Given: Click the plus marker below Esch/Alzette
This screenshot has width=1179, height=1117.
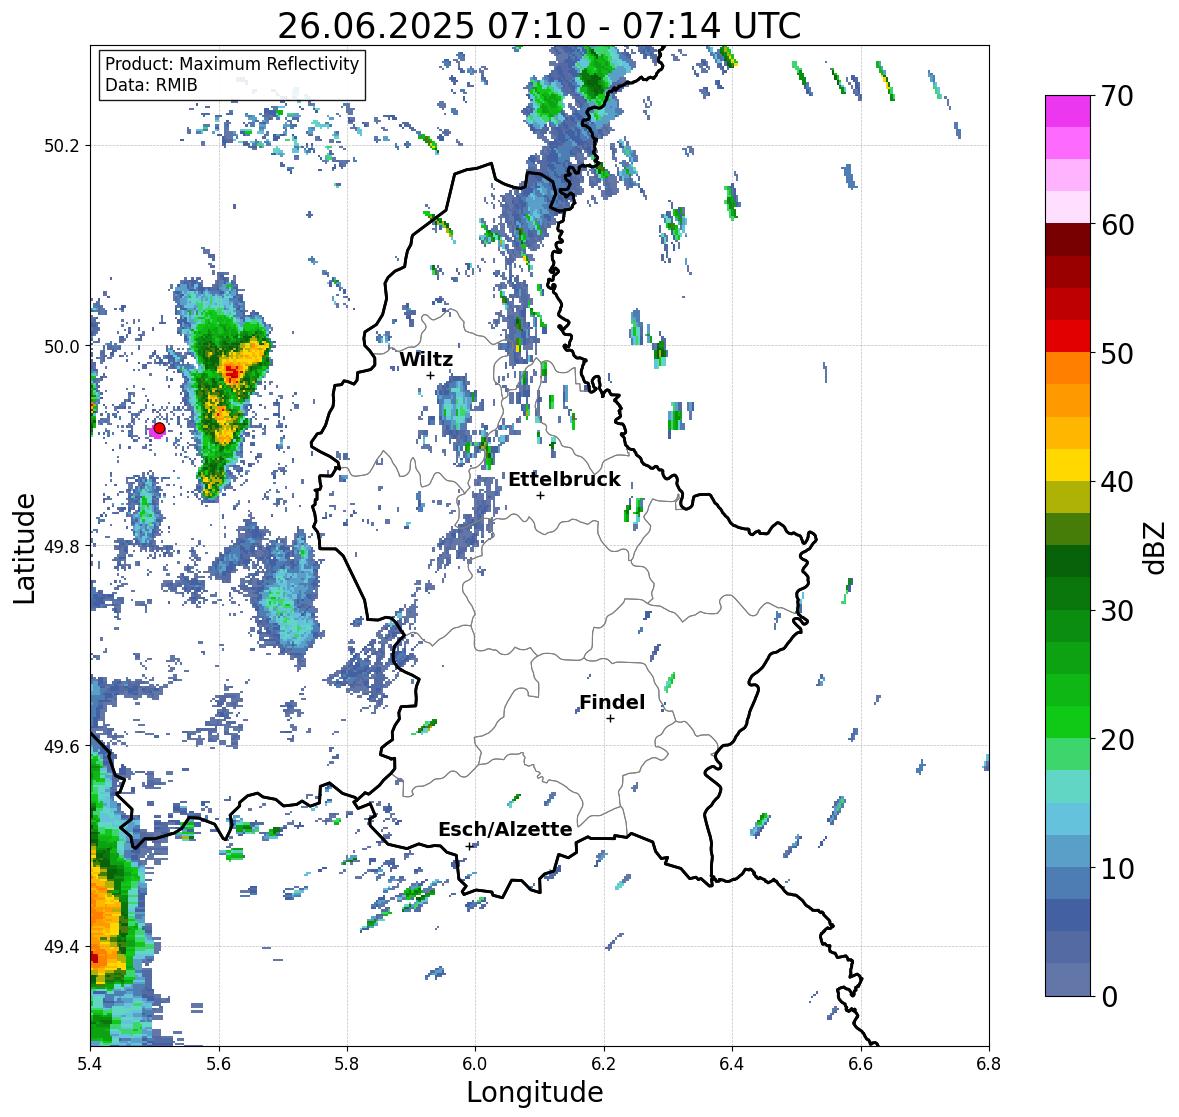Looking at the screenshot, I should point(470,846).
